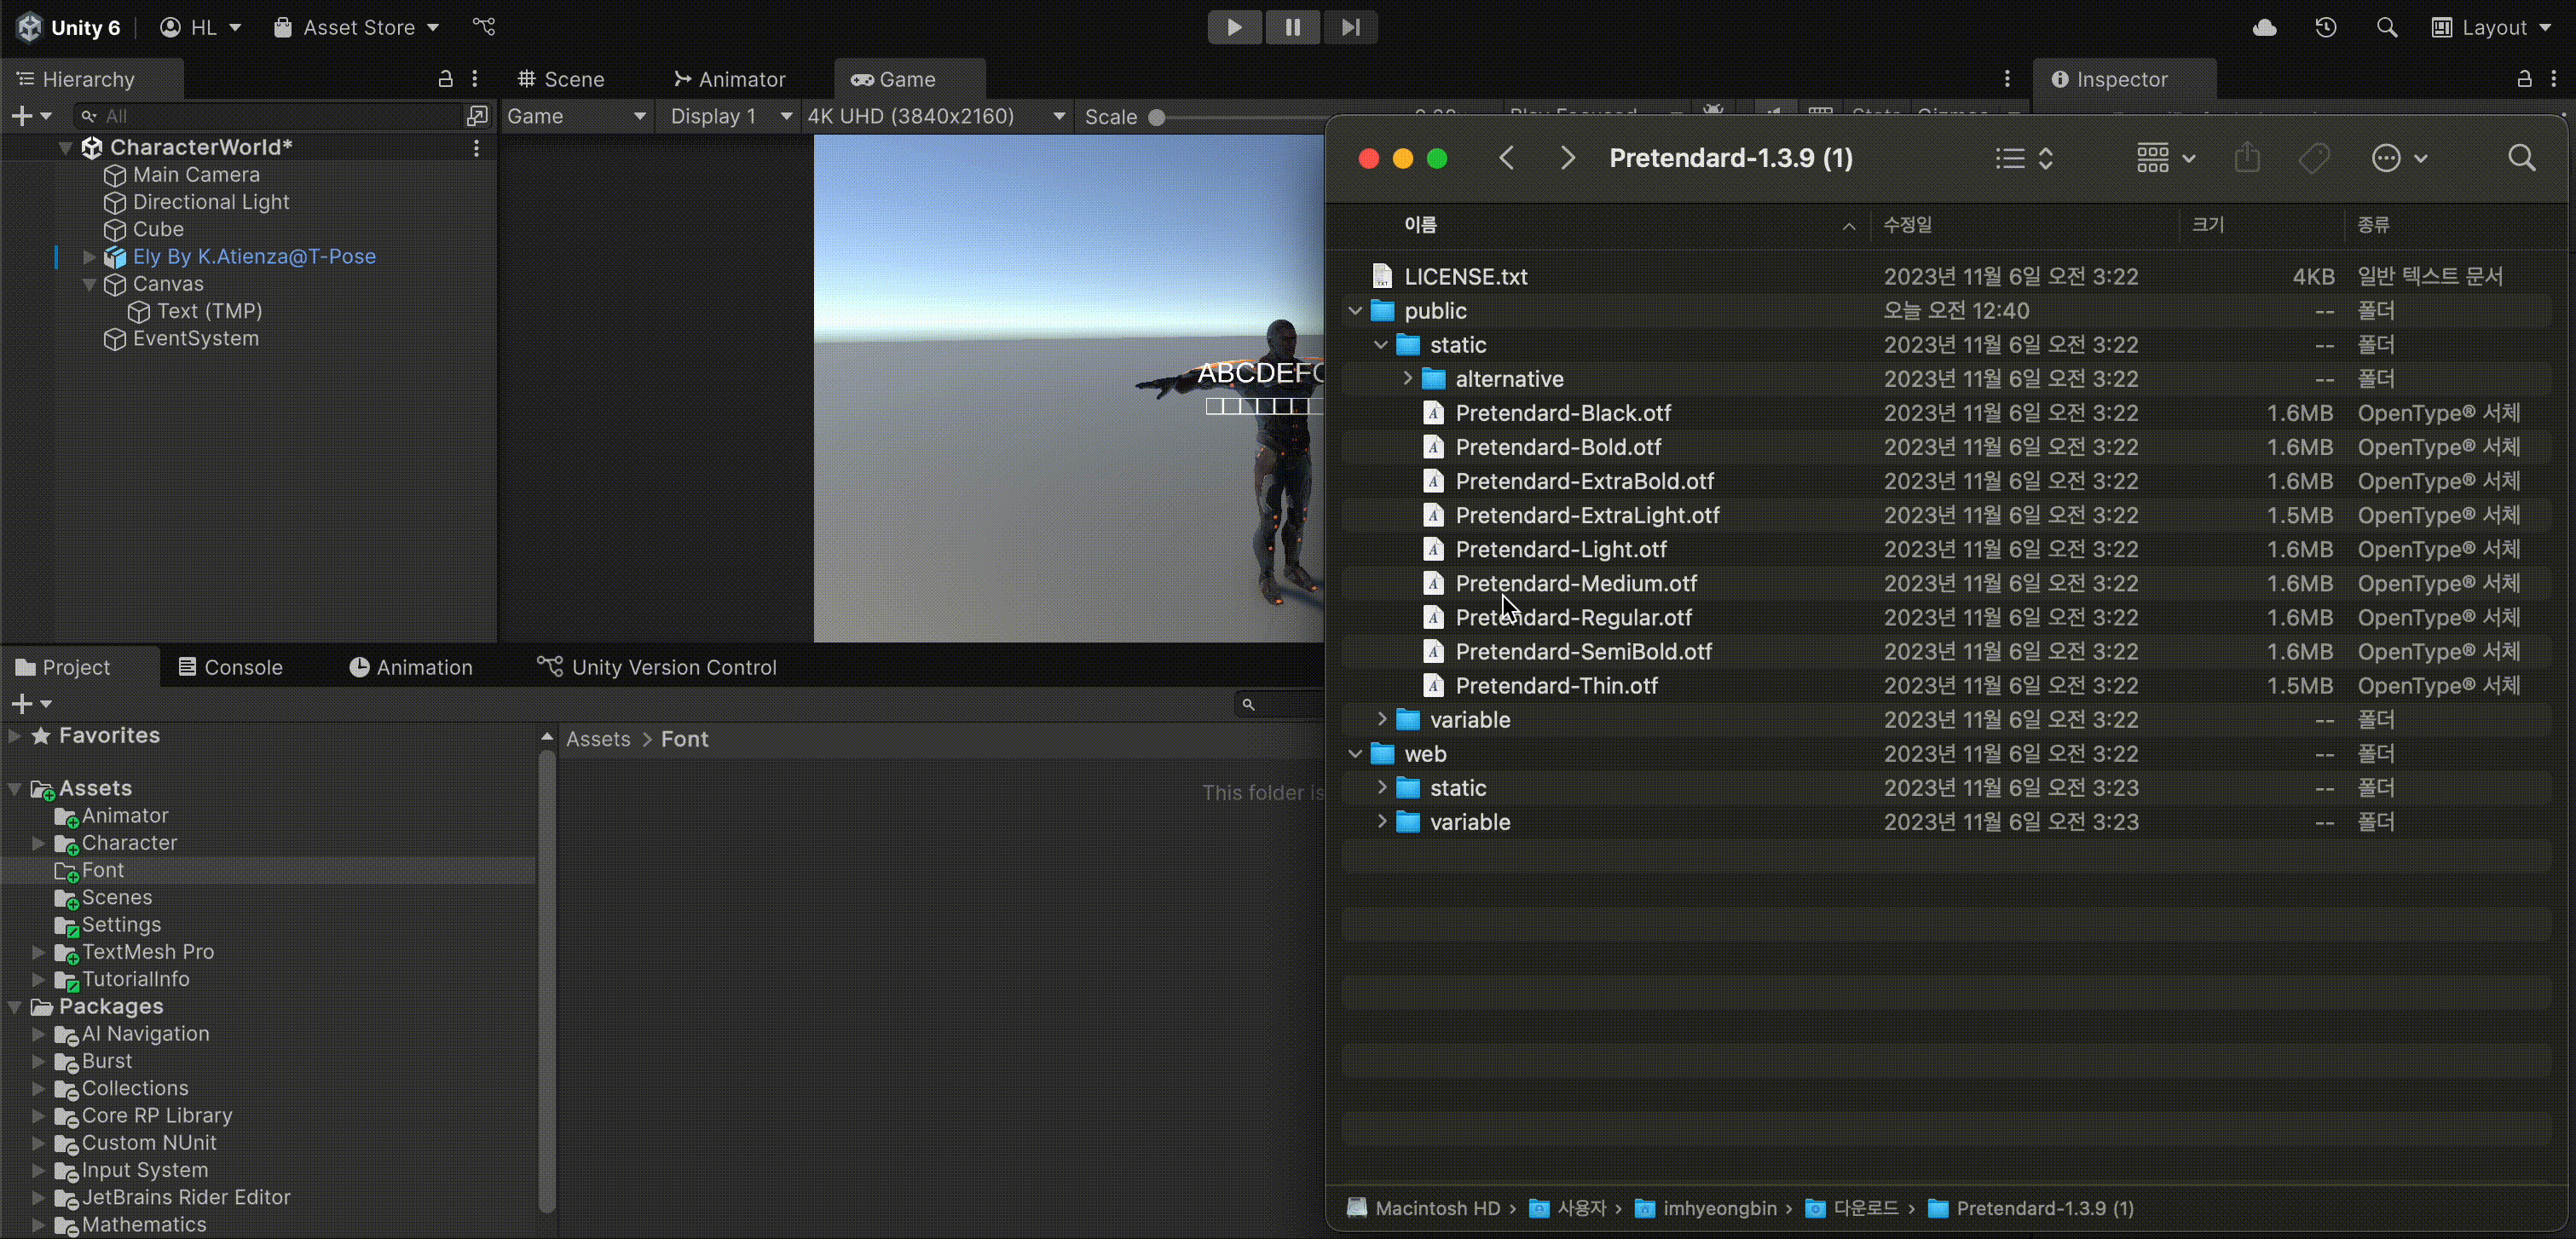Open Hierarchy panel more options menu
Screen dimensions: 2576x1239
[x=475, y=79]
